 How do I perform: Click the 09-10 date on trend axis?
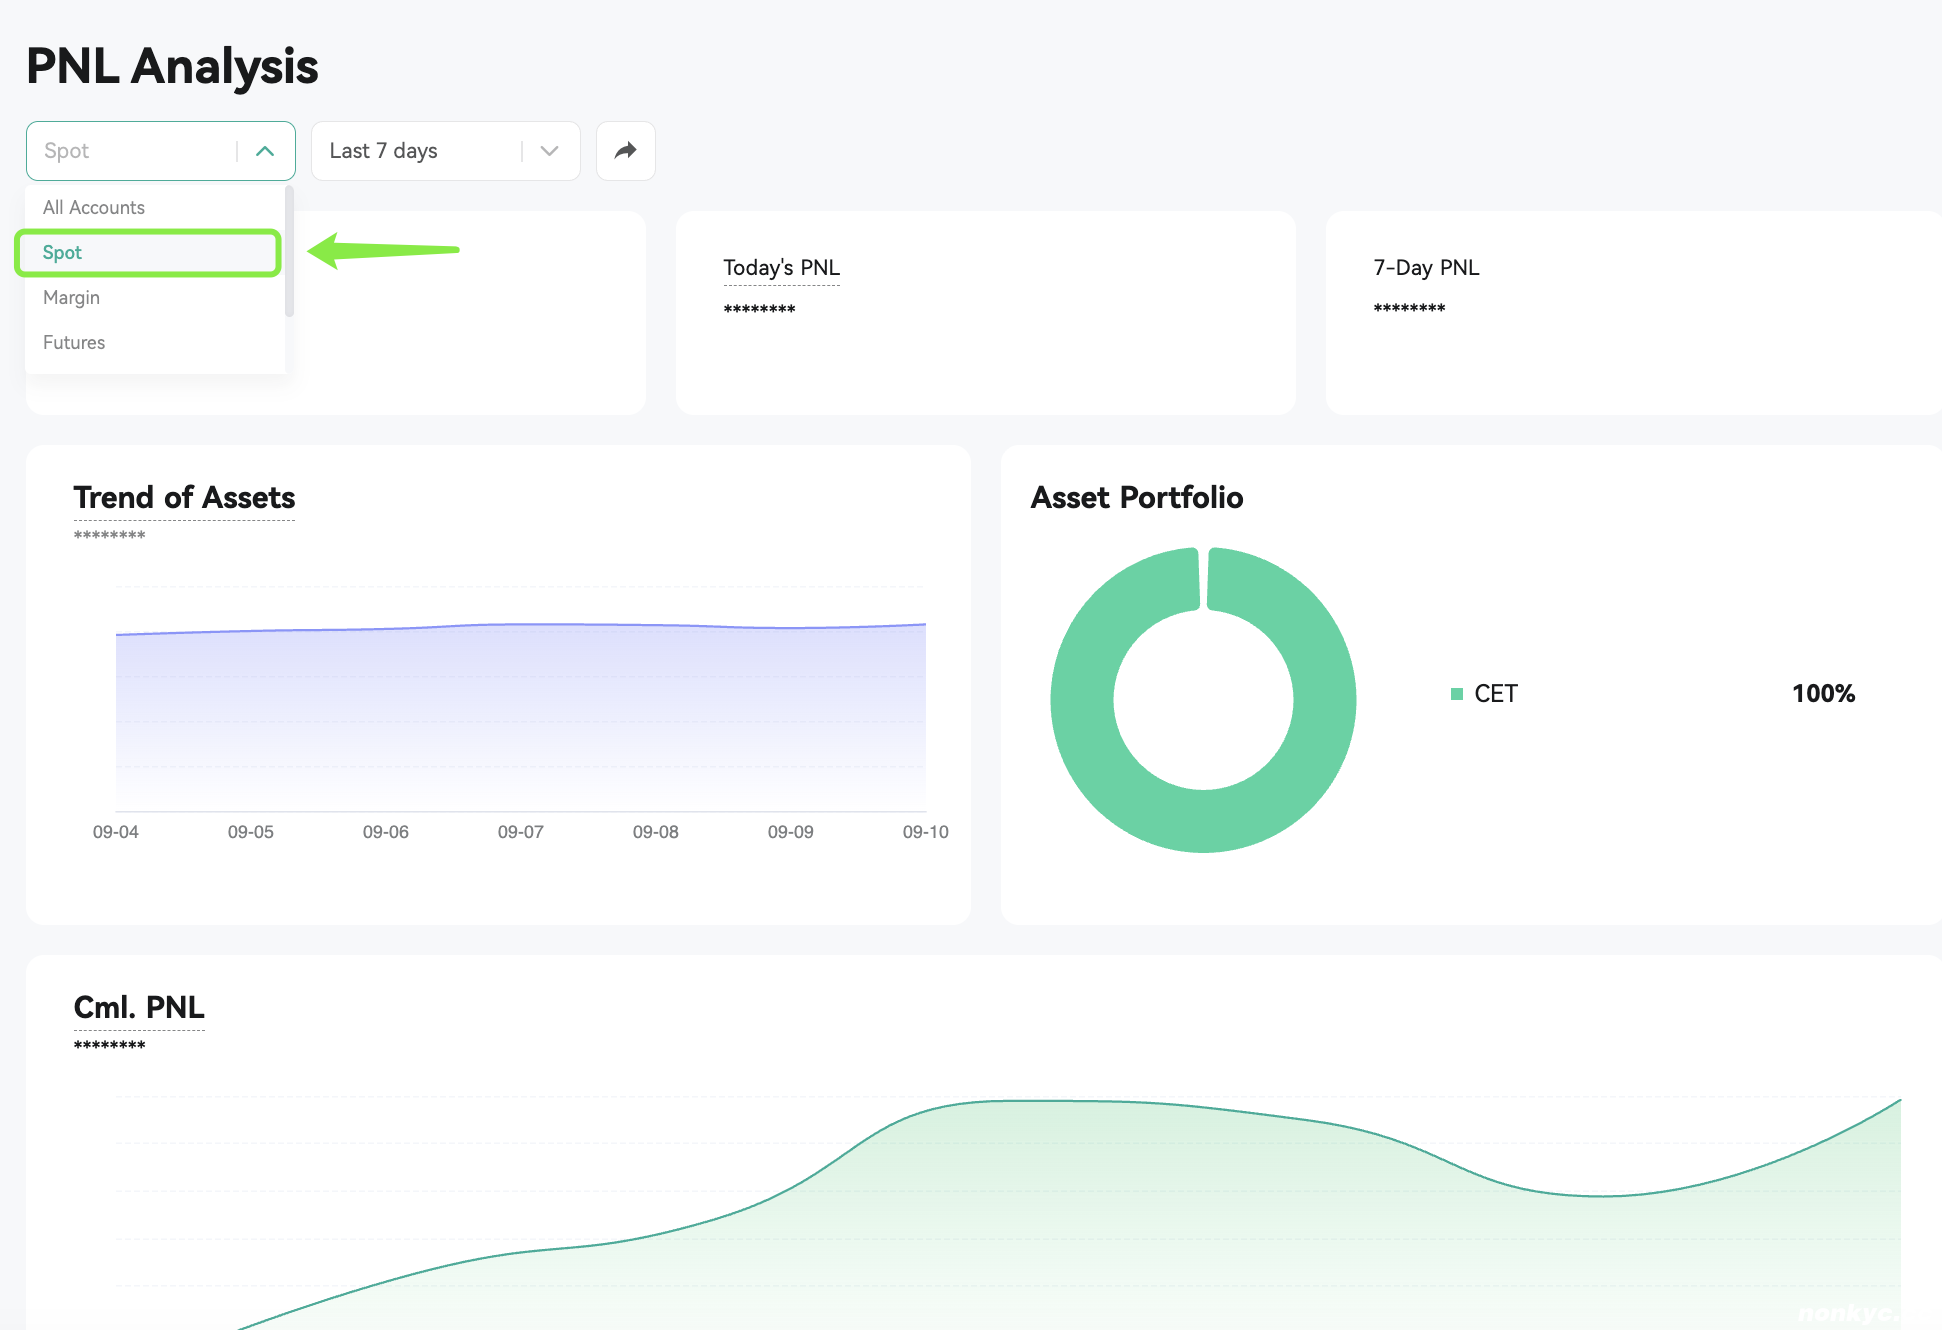coord(925,832)
